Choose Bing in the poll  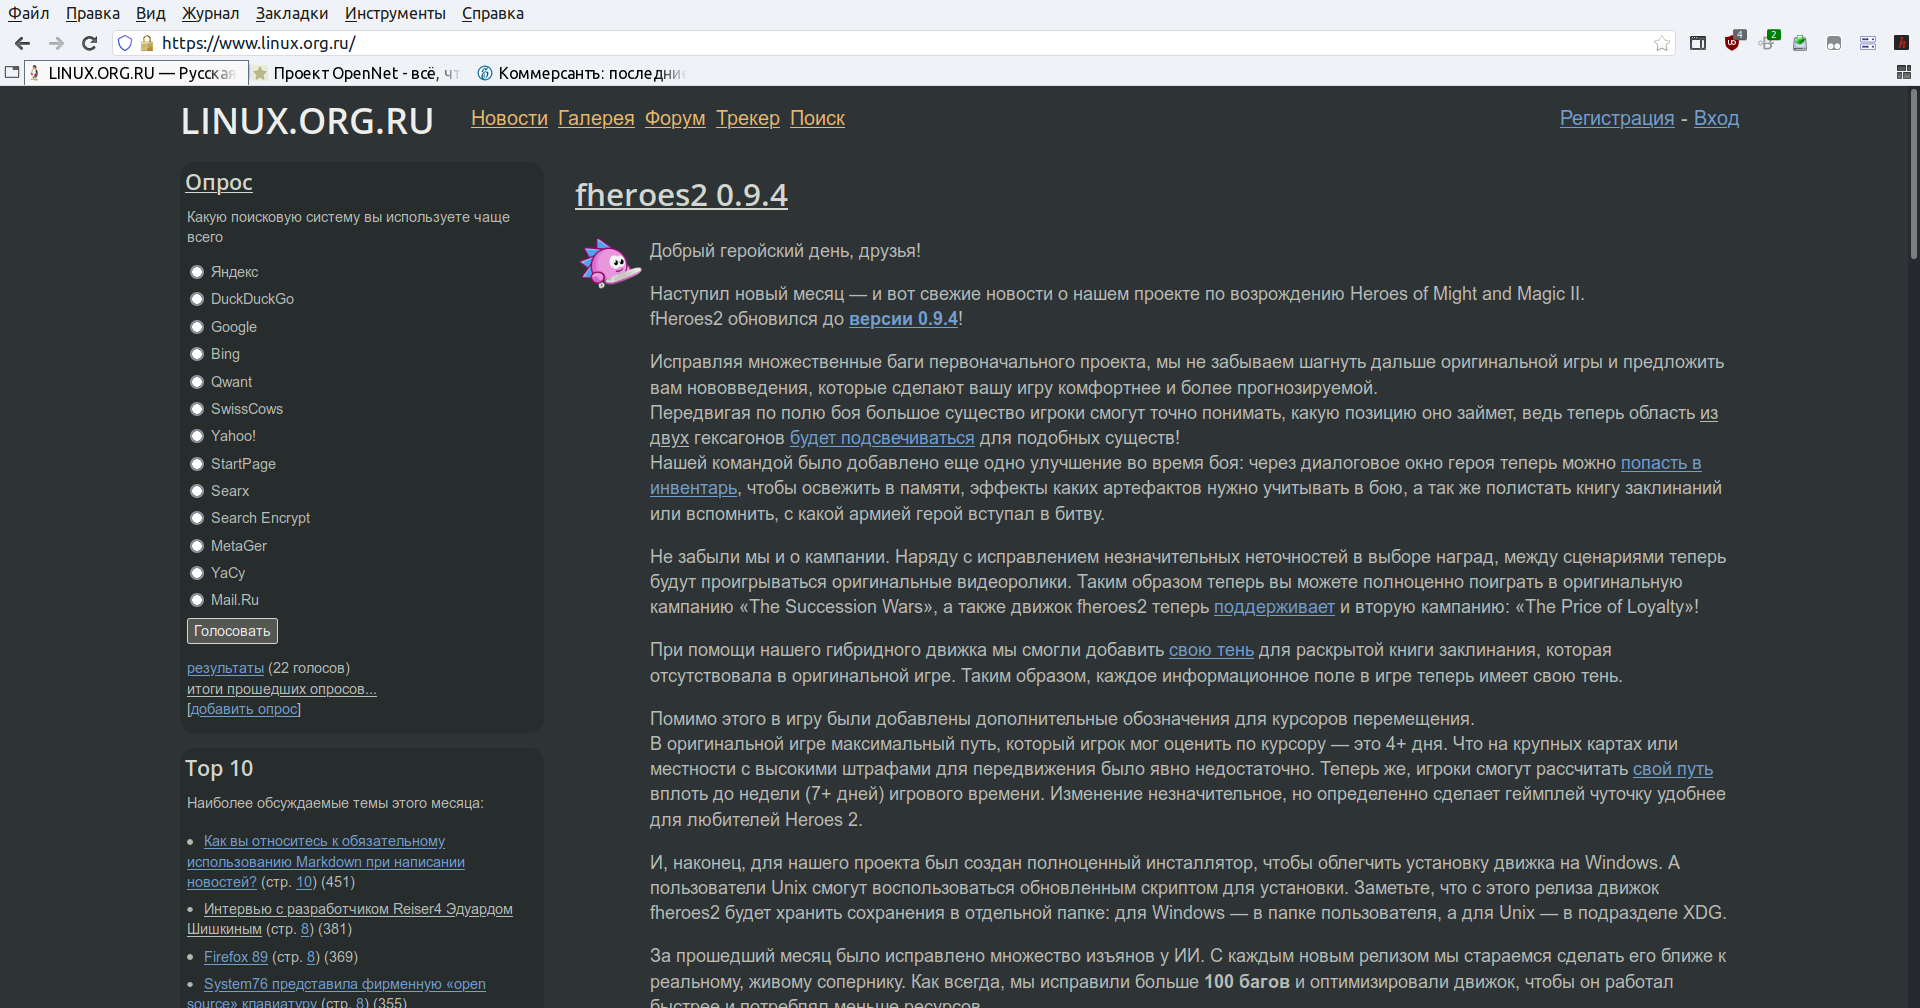(197, 354)
